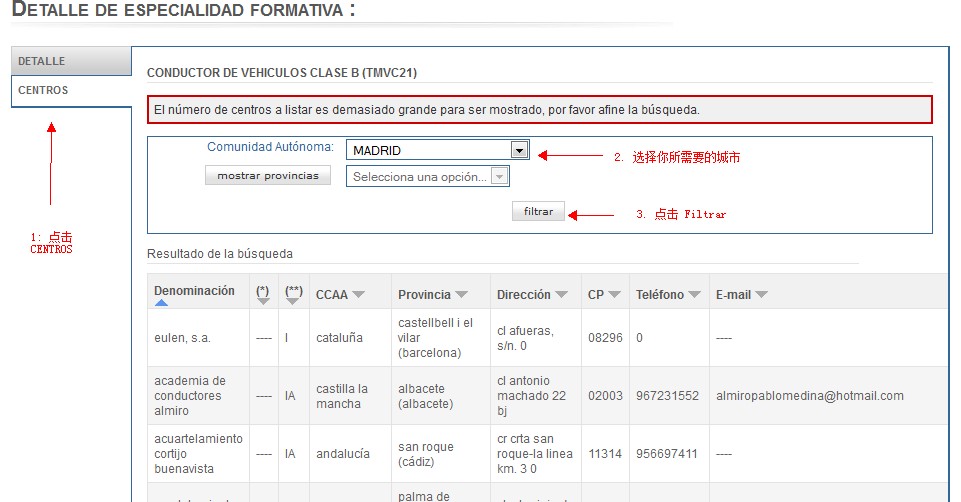Click the red warning message banner
961x502 pixels.
[x=539, y=109]
